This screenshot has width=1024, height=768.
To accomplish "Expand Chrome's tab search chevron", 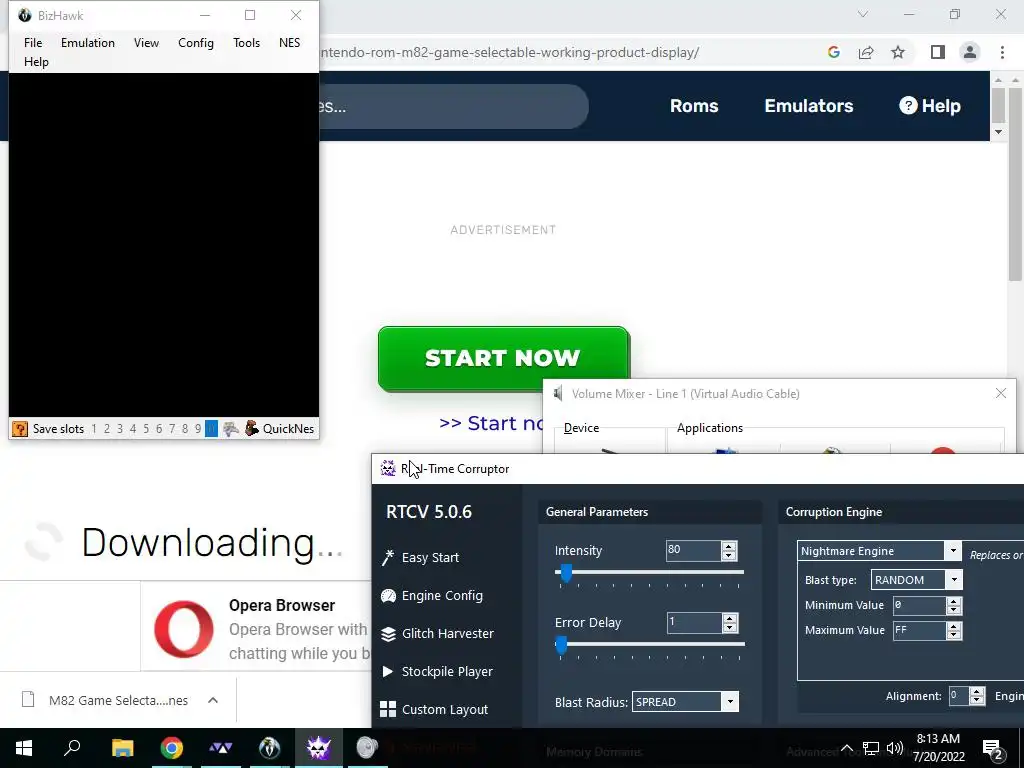I will coord(863,14).
